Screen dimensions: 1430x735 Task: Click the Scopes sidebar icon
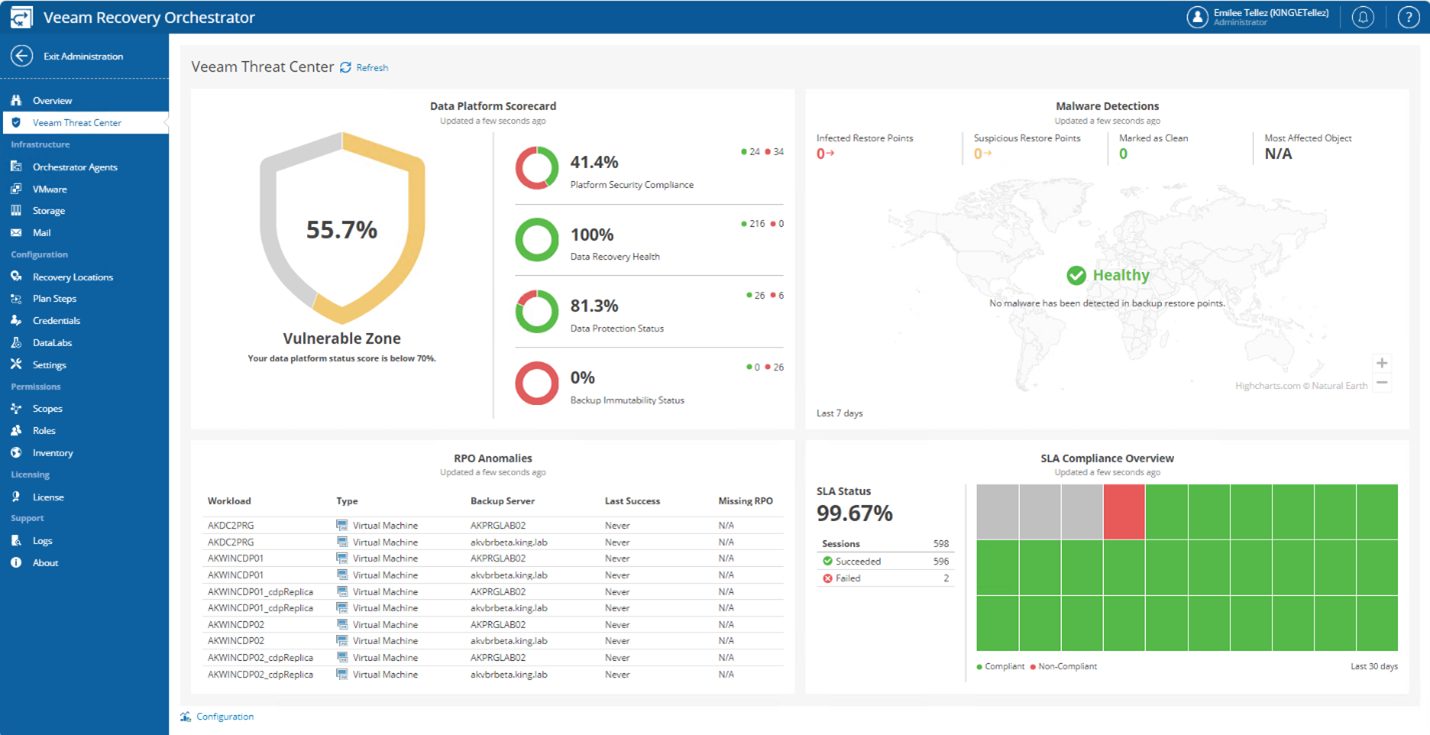click(16, 408)
